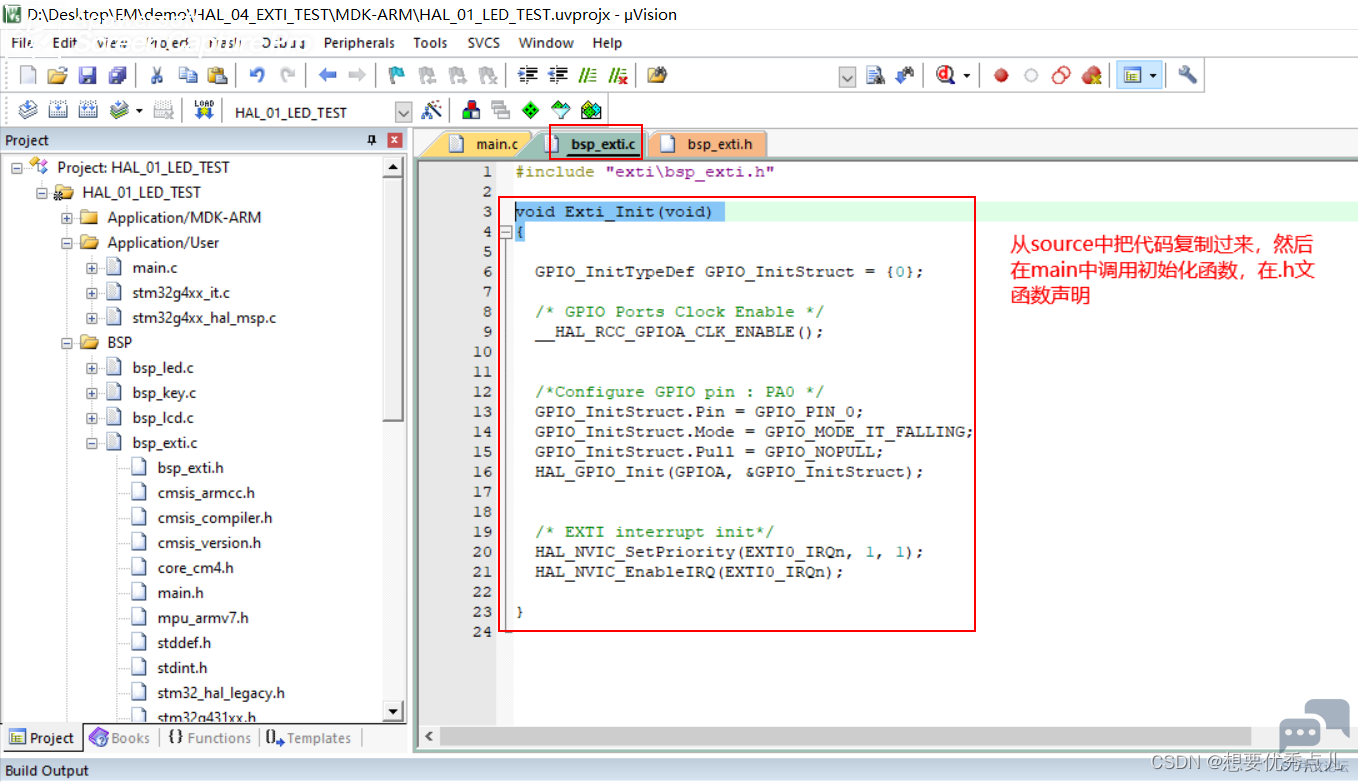
Task: Open Configuration wrench icon
Action: (1187, 75)
